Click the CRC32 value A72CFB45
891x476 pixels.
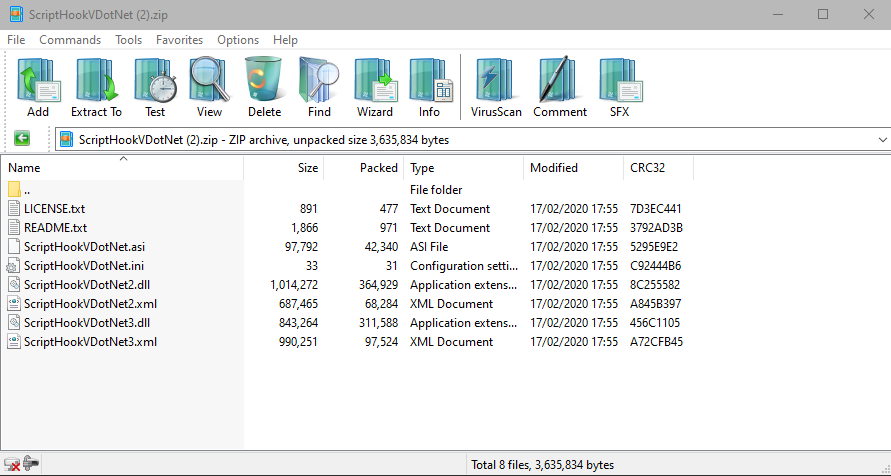656,342
